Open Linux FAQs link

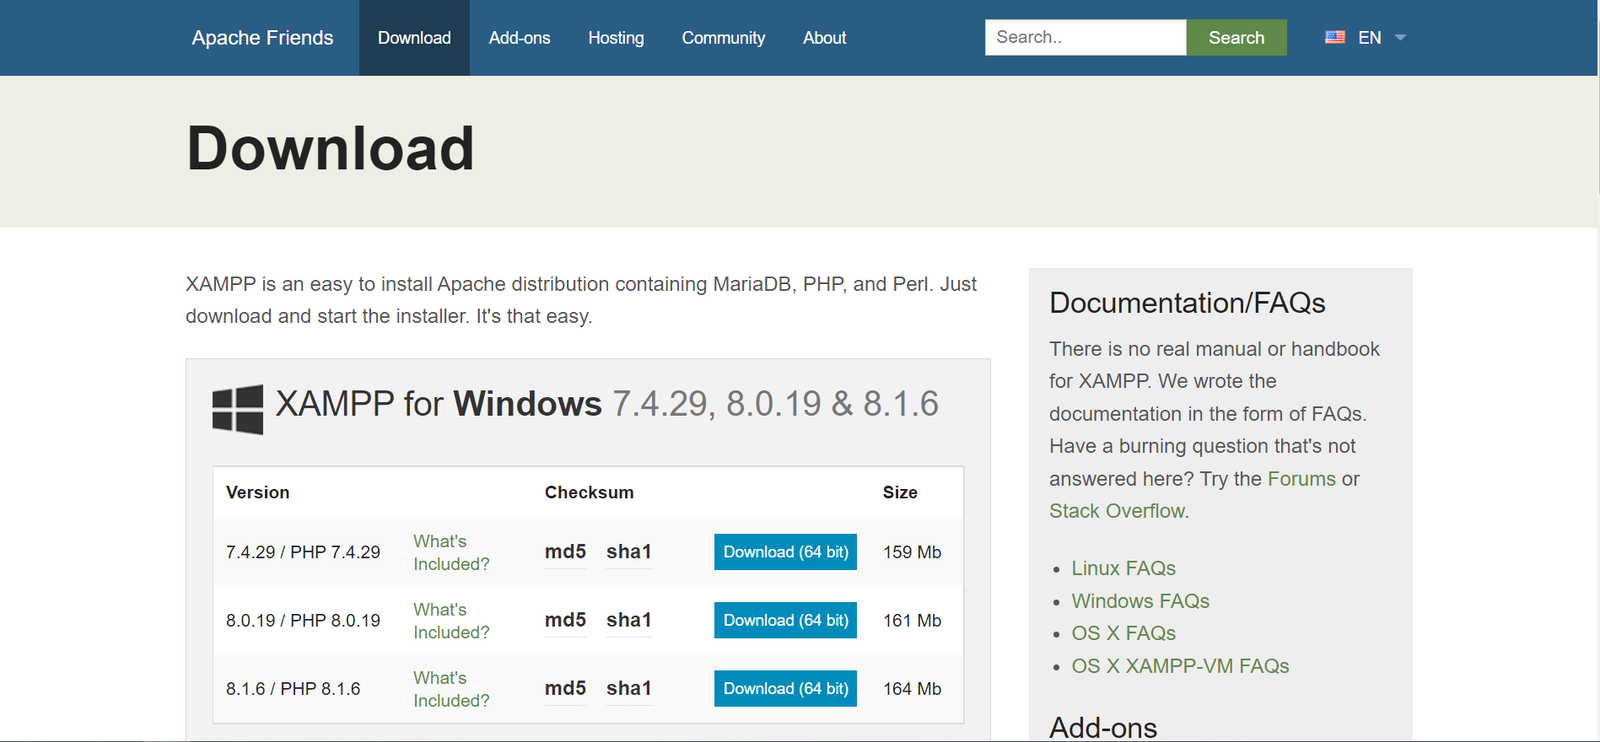coord(1123,568)
